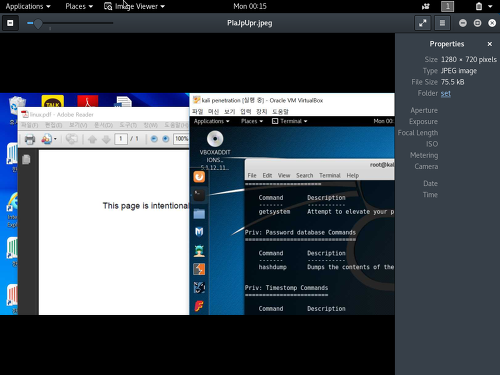The image size is (500, 375).
Task: Open the system menu arrow at top right
Action: click(490, 6)
